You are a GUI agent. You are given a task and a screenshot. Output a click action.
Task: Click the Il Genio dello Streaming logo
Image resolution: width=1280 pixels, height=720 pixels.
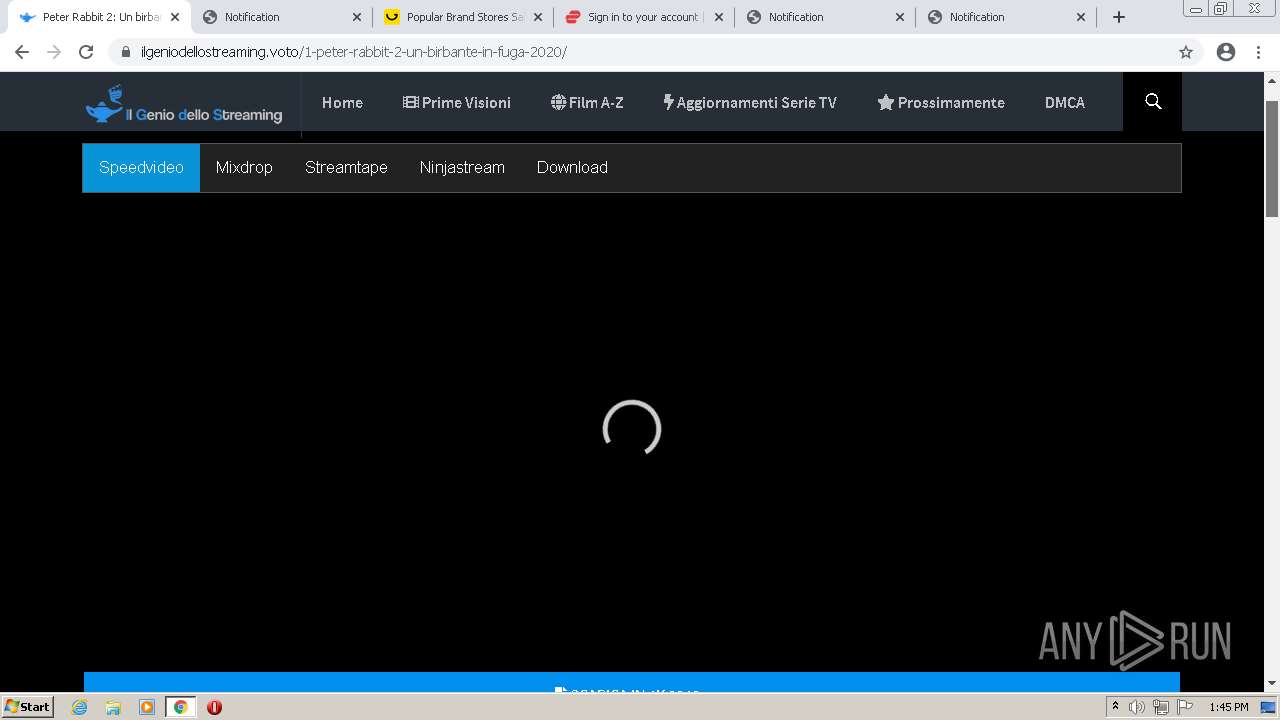(x=184, y=104)
